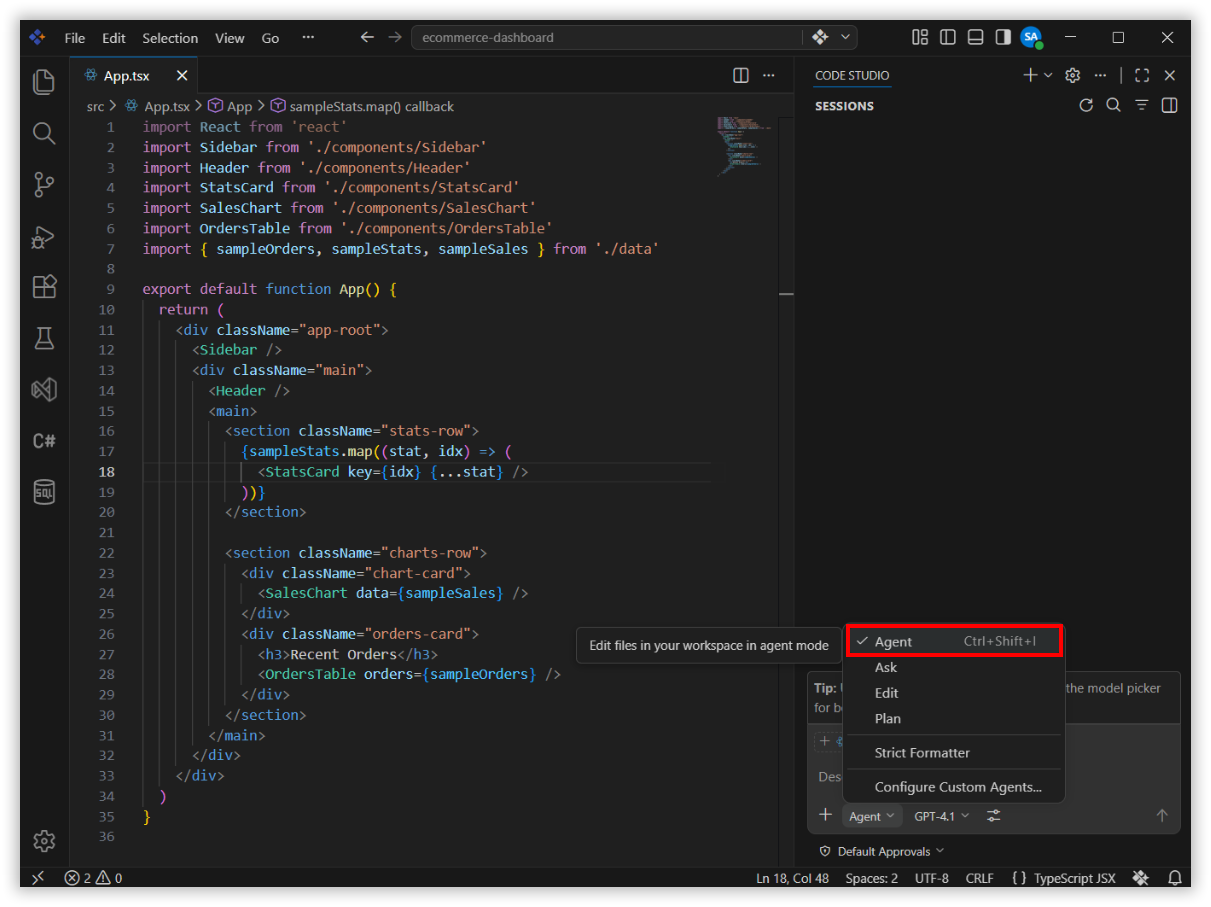Open the configure tools icon beside GPT-4.1
This screenshot has height=907, width=1211.
coord(993,816)
